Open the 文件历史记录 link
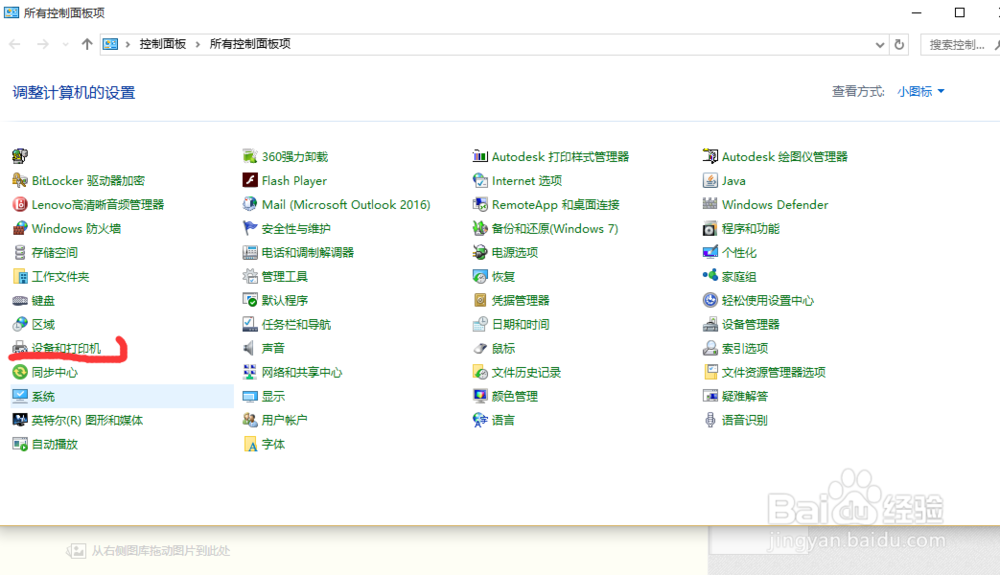This screenshot has height=575, width=1000. (x=526, y=372)
